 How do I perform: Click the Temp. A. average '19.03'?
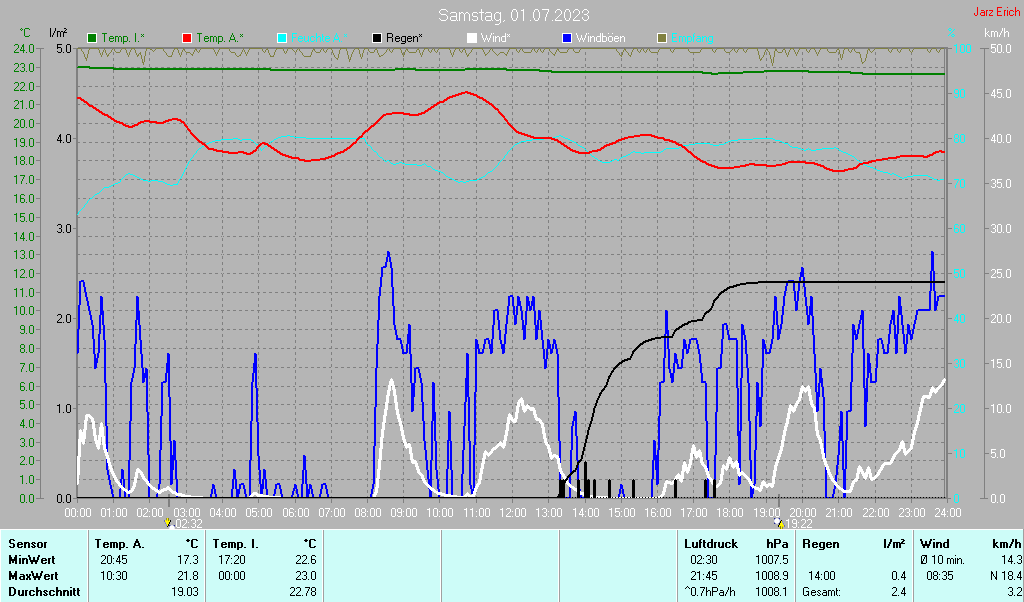pos(185,592)
